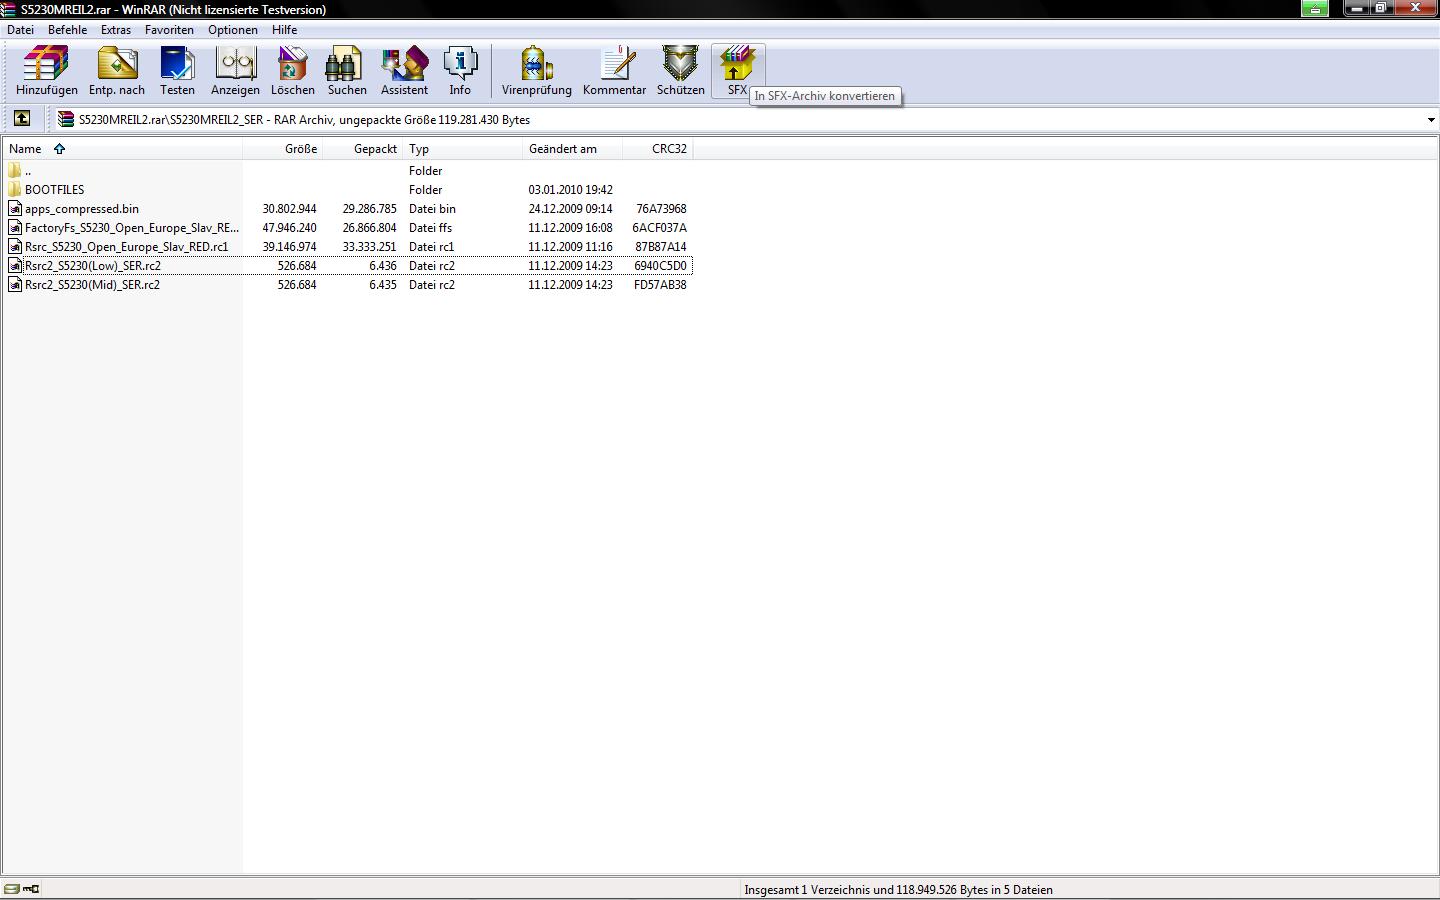Click the Anzeigen view icon

[235, 64]
